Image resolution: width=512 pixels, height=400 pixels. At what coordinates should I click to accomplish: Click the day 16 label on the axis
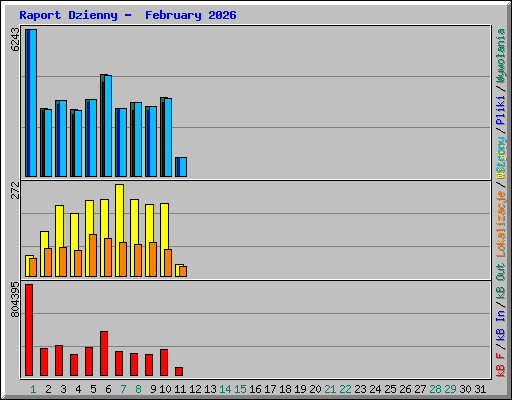(255, 389)
